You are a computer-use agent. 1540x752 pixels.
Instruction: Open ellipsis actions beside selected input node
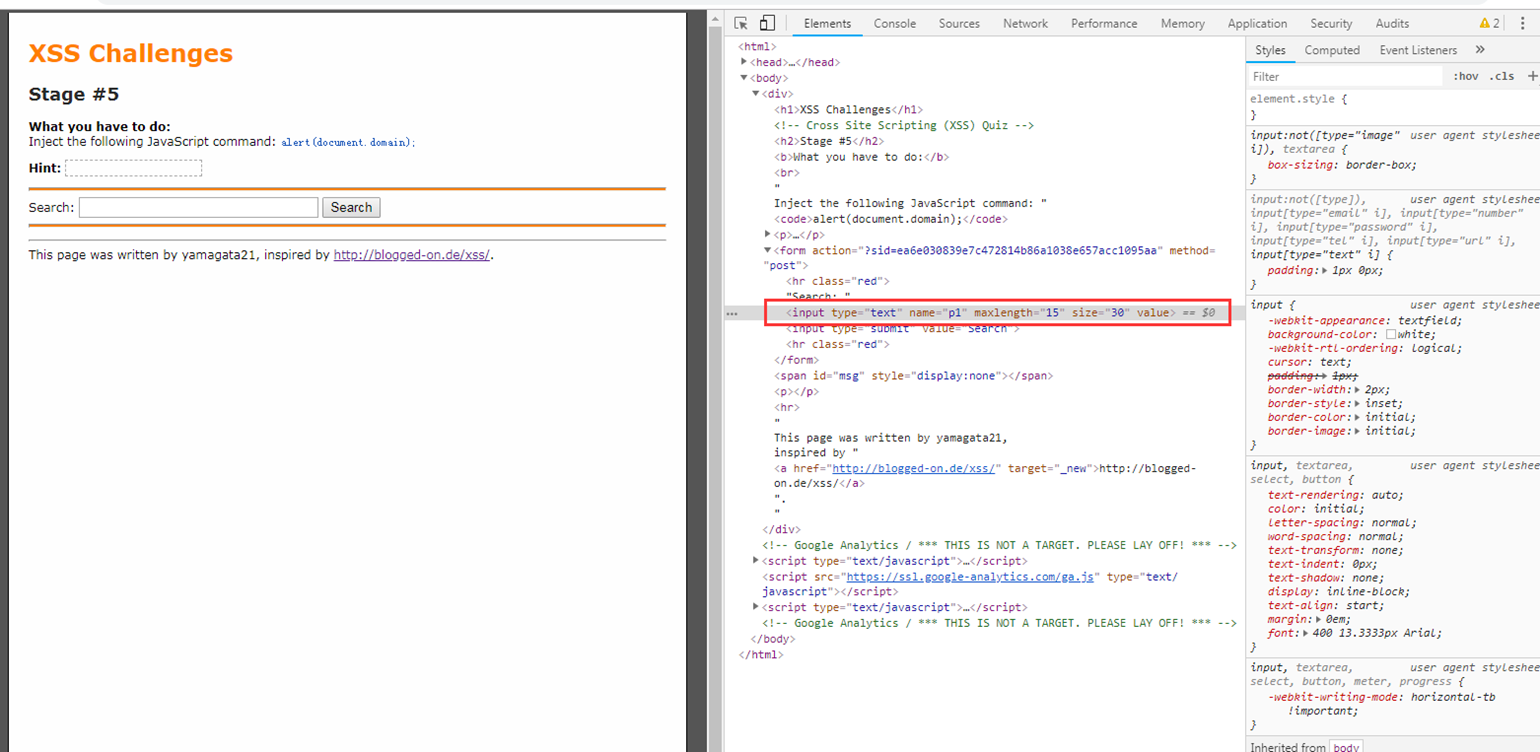732,313
